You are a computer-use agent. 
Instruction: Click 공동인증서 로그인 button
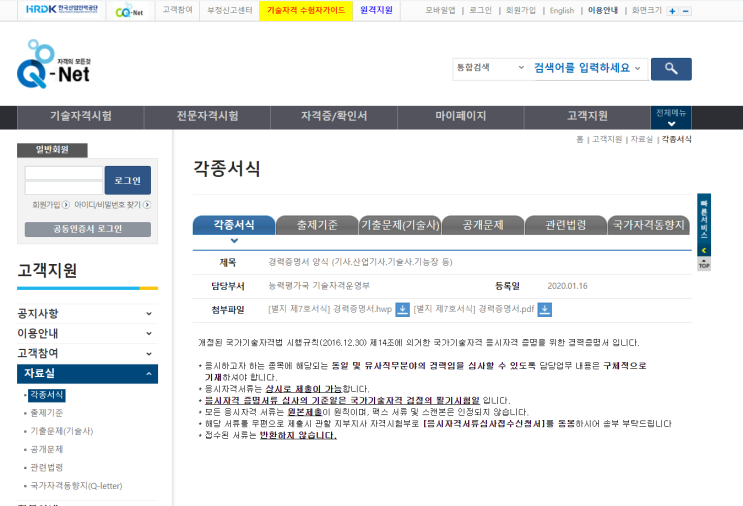pyautogui.click(x=88, y=229)
